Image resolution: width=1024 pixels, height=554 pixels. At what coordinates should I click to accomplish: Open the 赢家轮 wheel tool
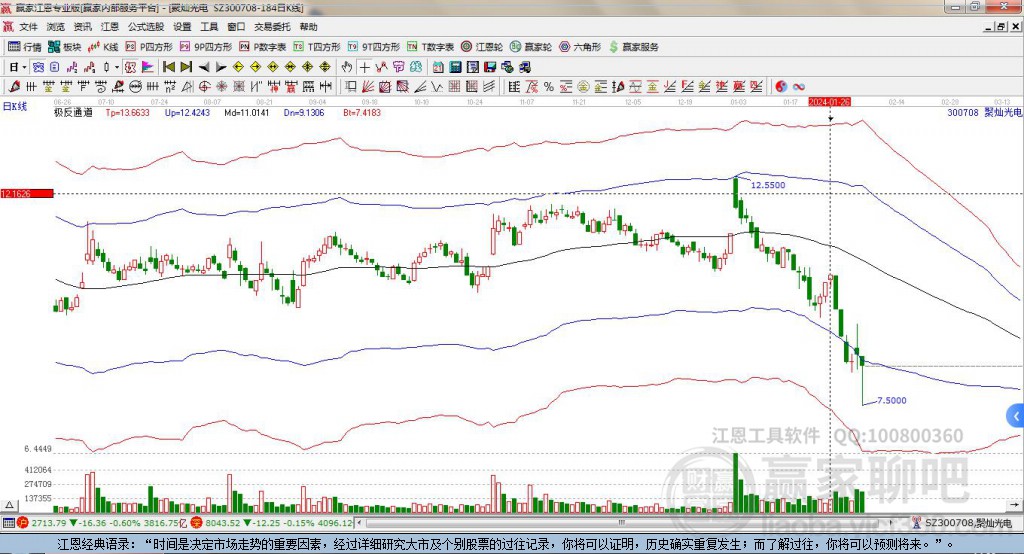pos(531,47)
